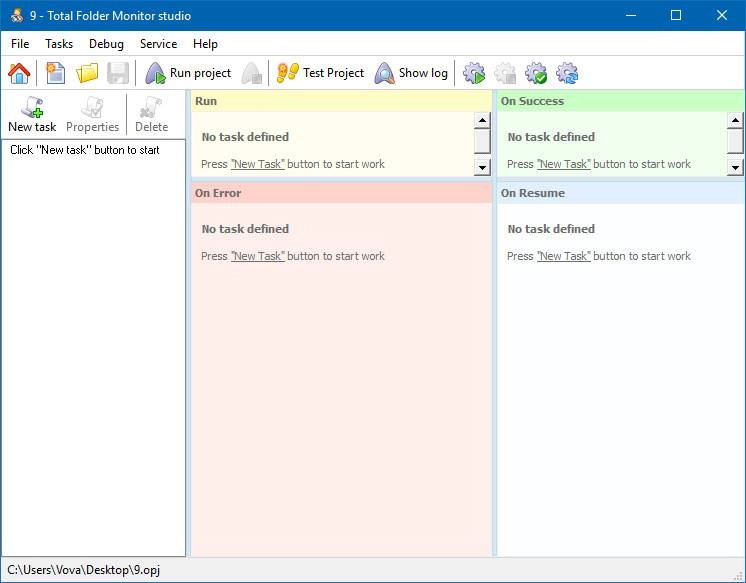Click the Run panel scrollbar up arrow
This screenshot has width=746, height=583.
[482, 120]
